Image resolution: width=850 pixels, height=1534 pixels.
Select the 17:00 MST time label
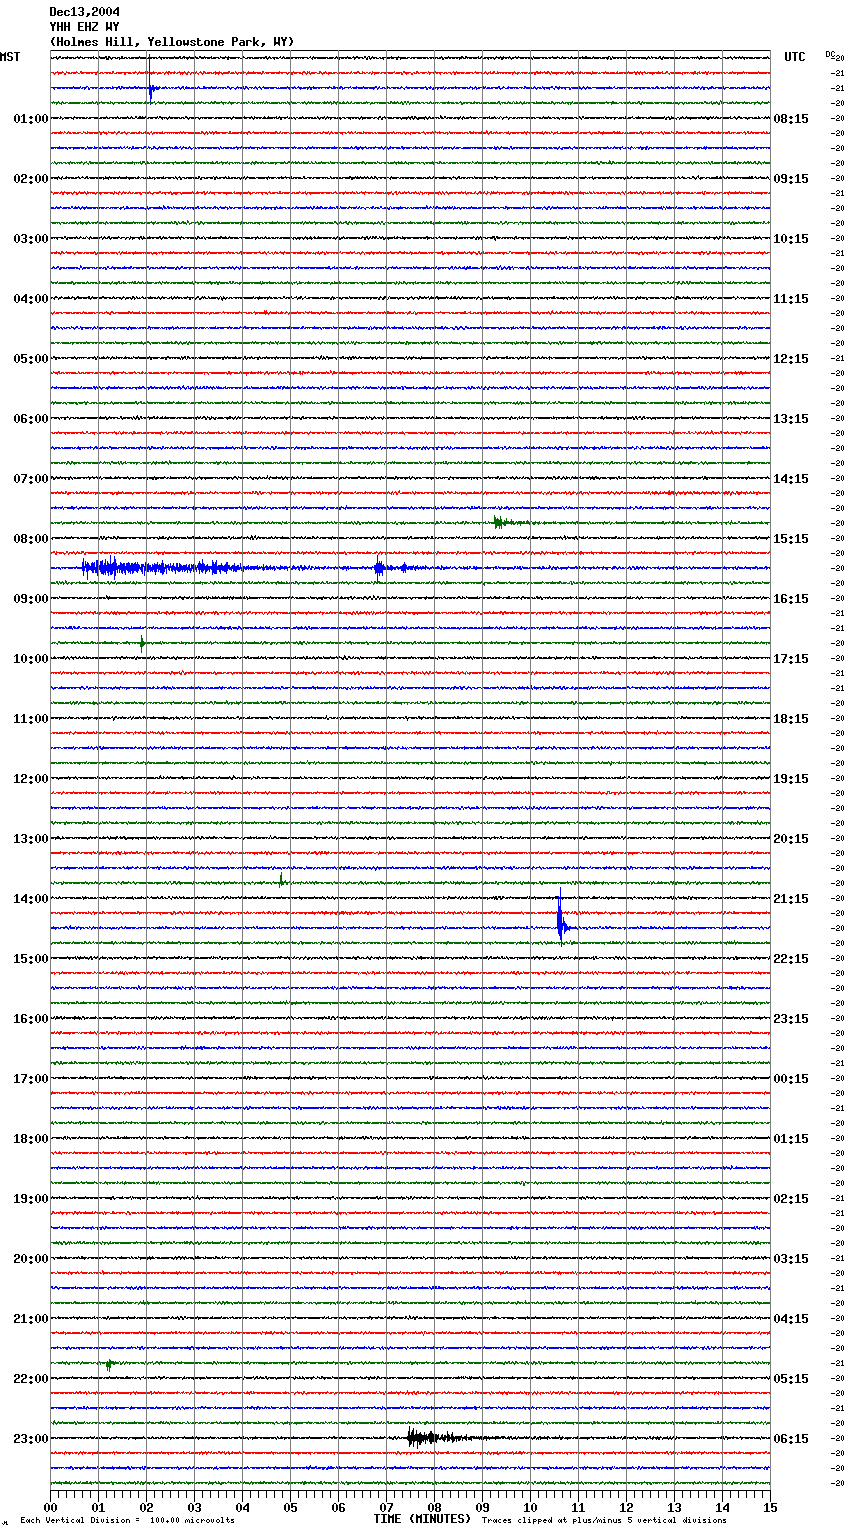point(31,1079)
